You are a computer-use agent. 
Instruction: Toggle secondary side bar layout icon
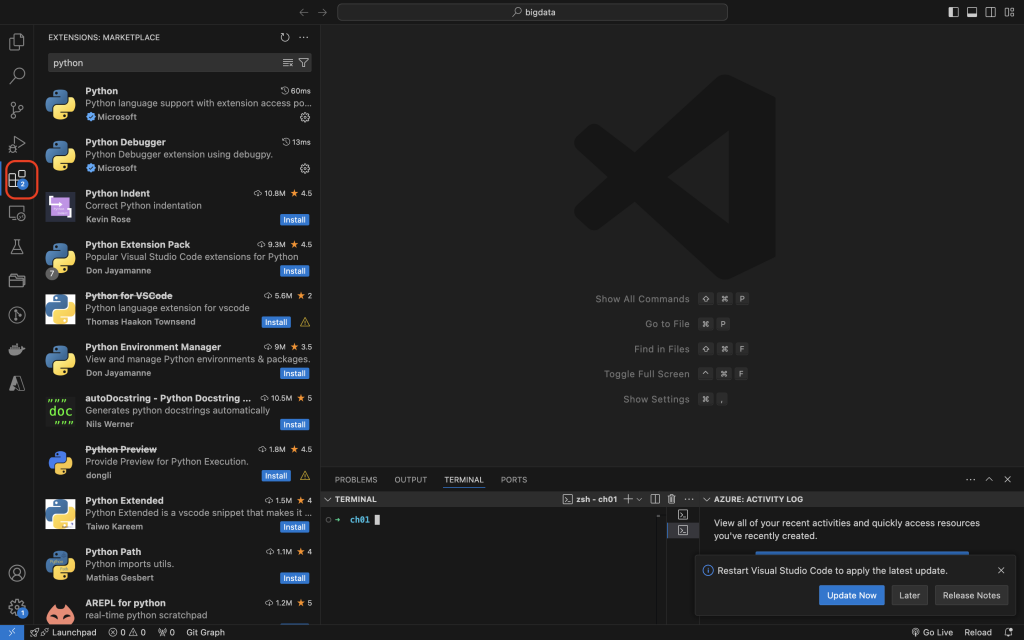[x=991, y=12]
